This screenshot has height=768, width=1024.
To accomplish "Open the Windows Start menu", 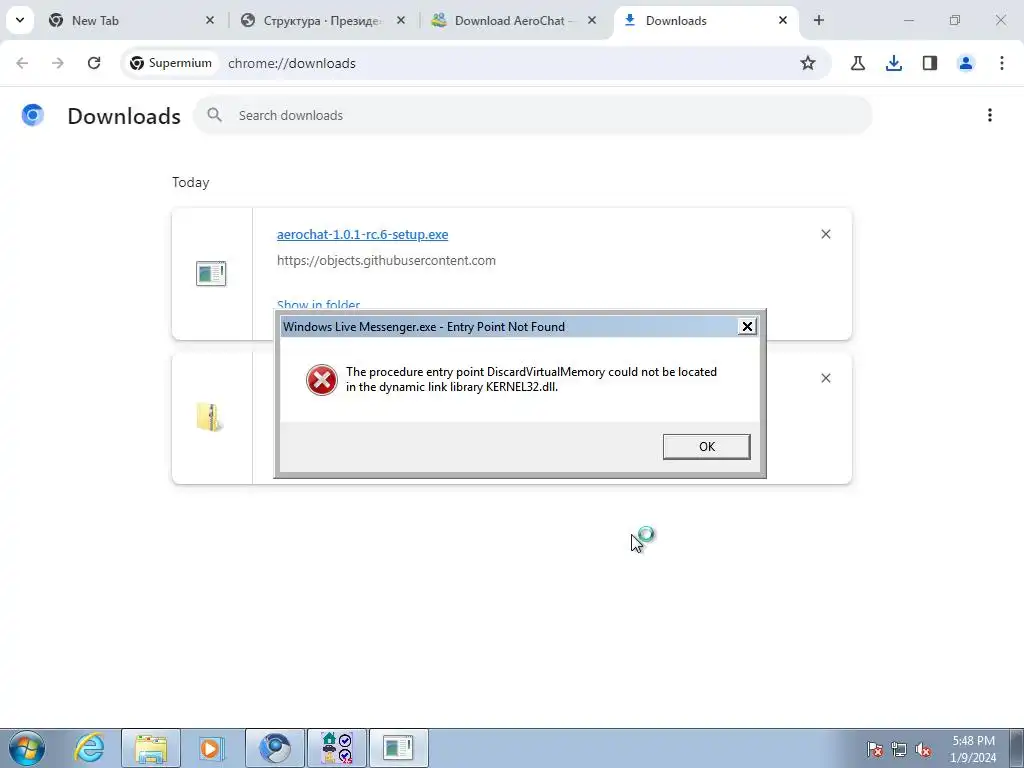I will pyautogui.click(x=27, y=748).
